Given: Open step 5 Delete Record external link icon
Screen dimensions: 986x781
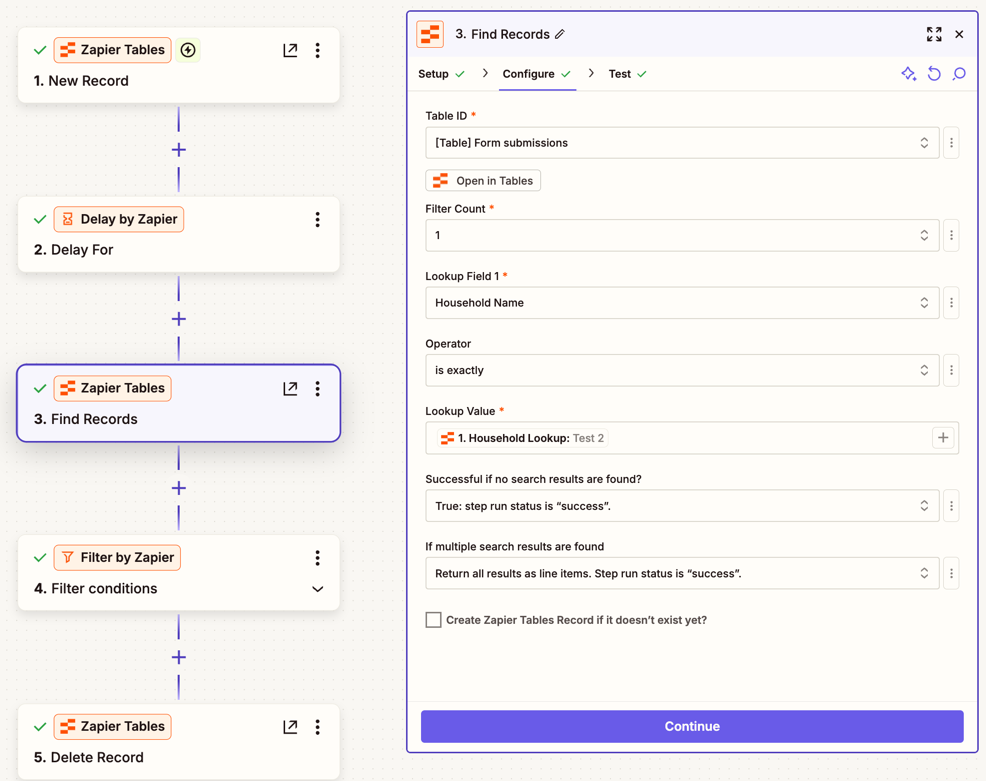Looking at the screenshot, I should point(290,727).
